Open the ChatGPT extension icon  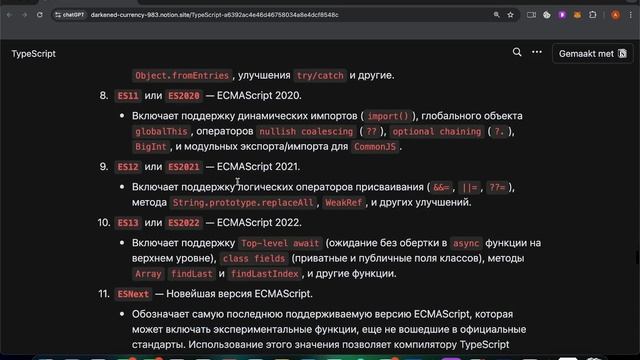point(547,15)
